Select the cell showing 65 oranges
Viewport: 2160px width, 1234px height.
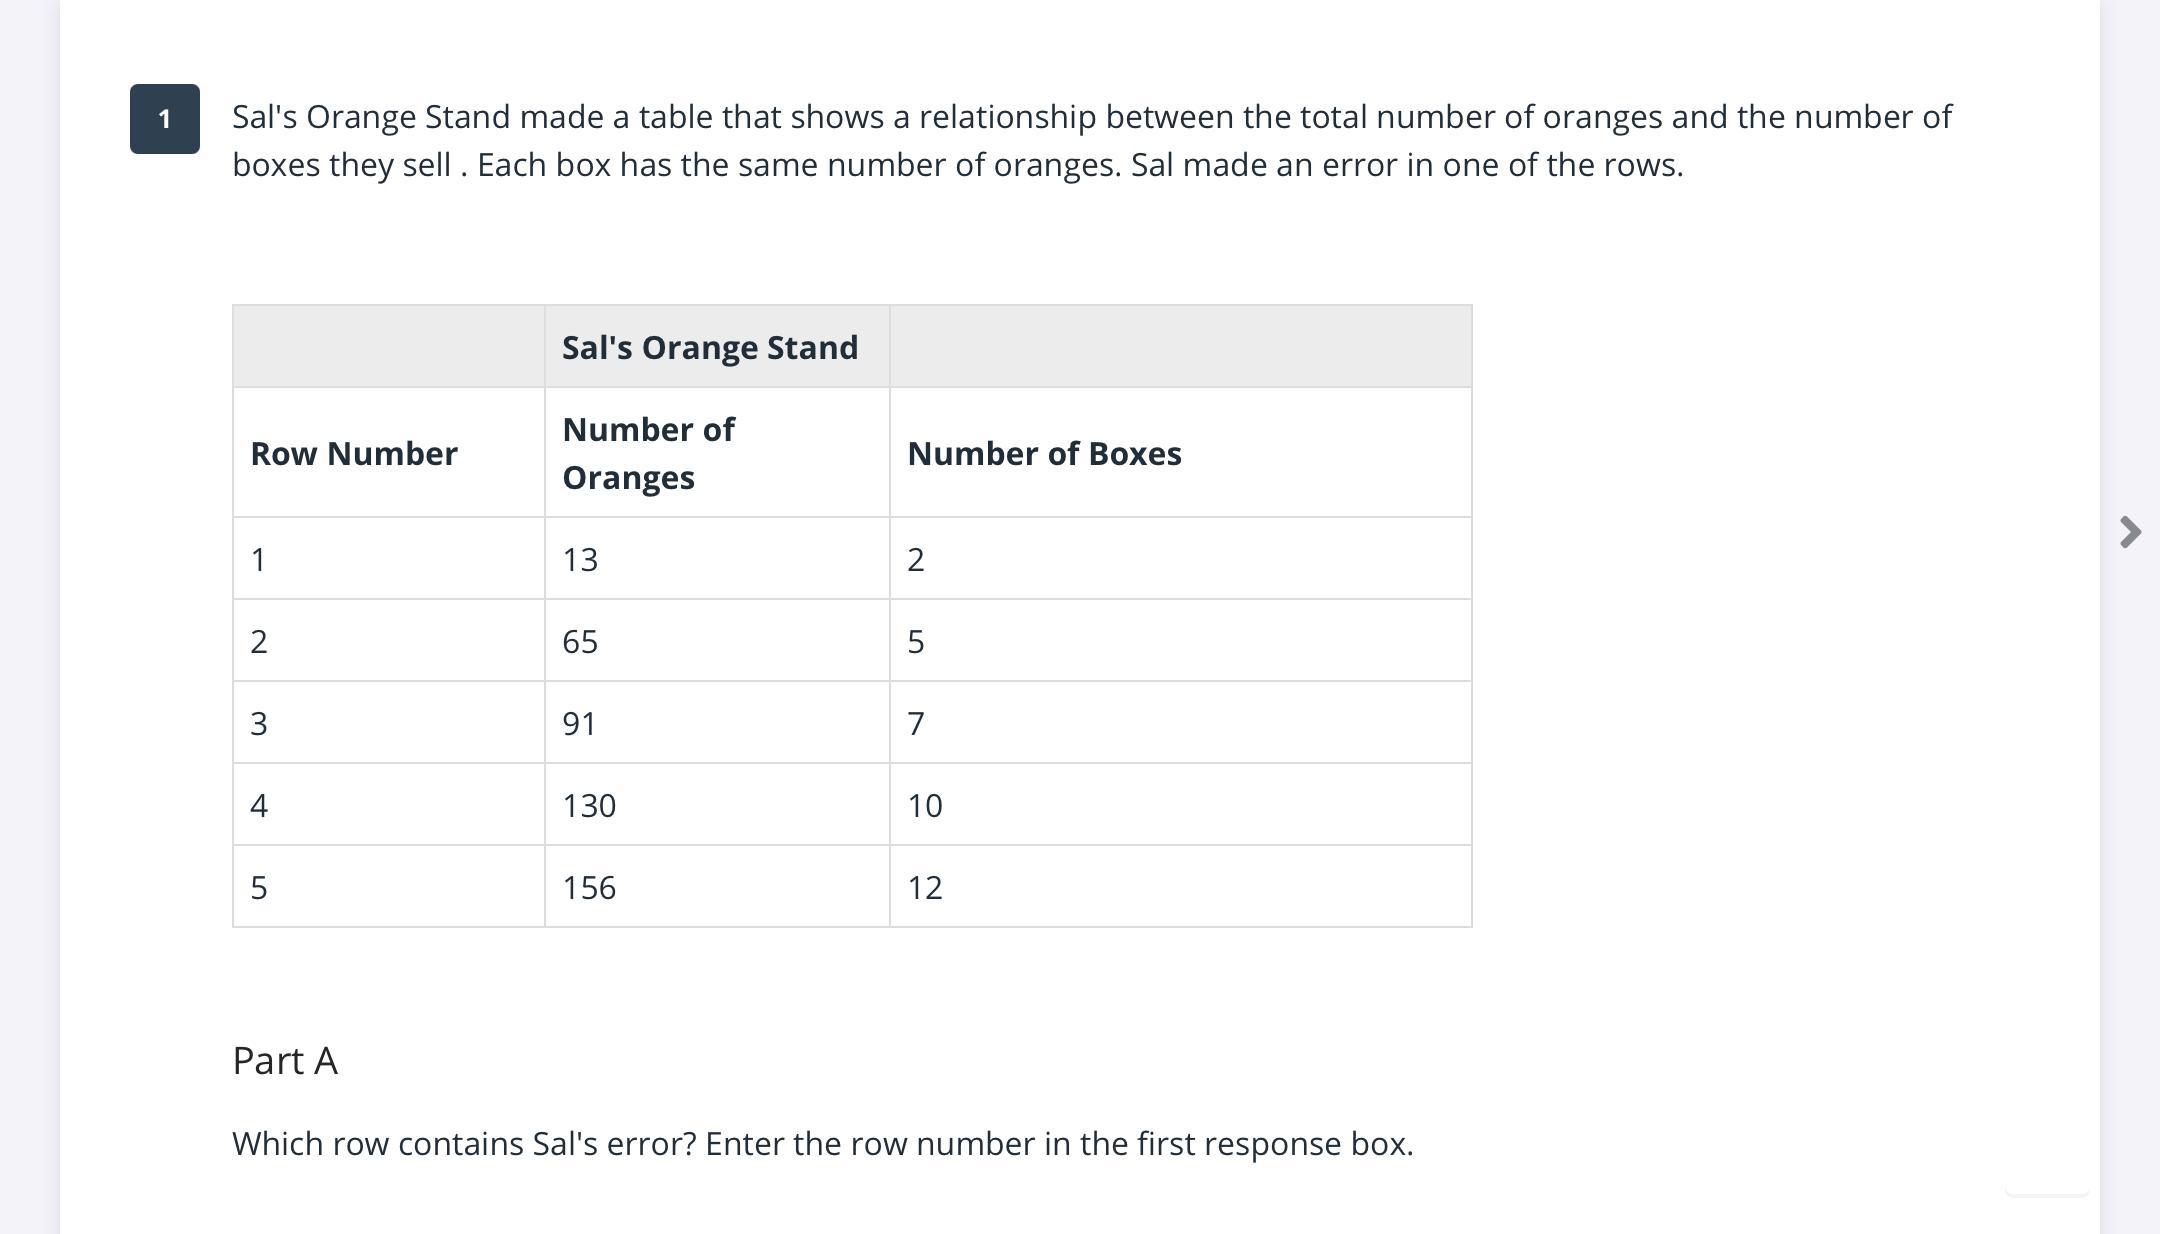[x=580, y=641]
